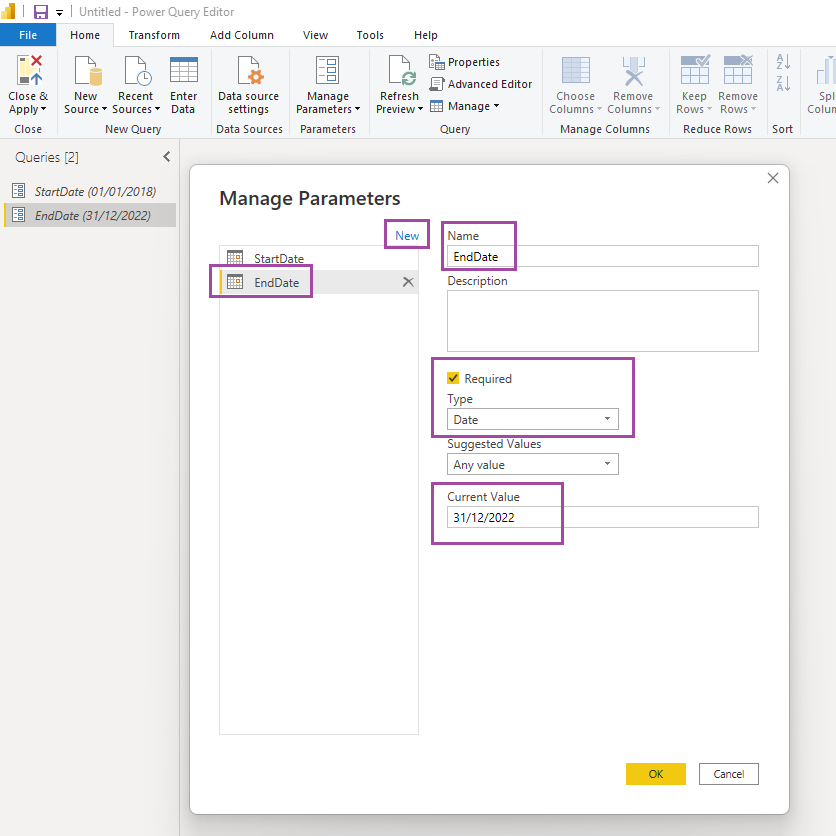This screenshot has width=836, height=836.
Task: Confirm with the OK button
Action: [655, 774]
